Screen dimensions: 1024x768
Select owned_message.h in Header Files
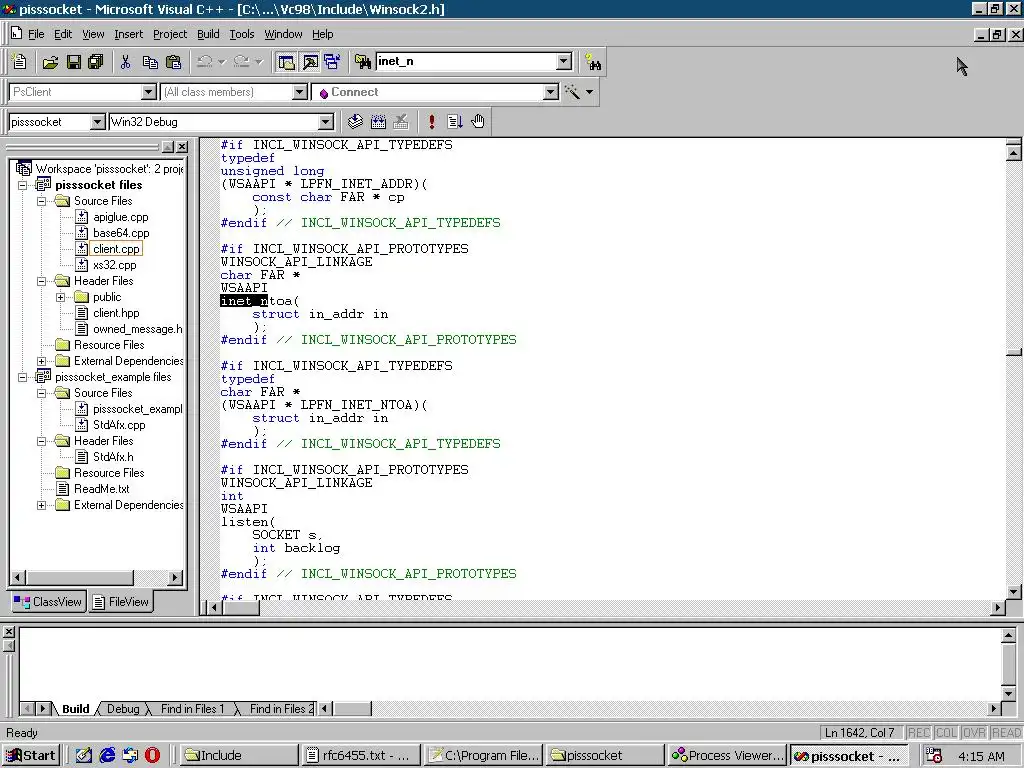click(137, 329)
